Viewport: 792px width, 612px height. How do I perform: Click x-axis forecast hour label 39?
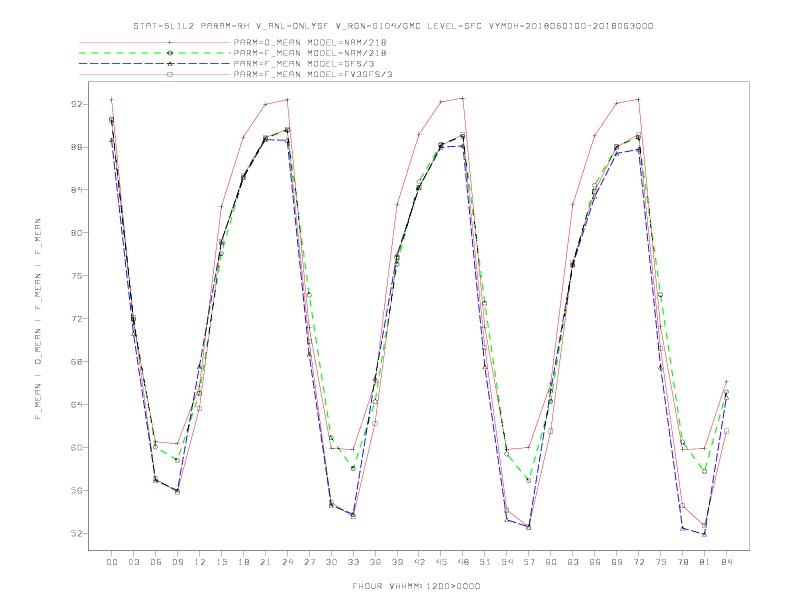click(x=397, y=562)
